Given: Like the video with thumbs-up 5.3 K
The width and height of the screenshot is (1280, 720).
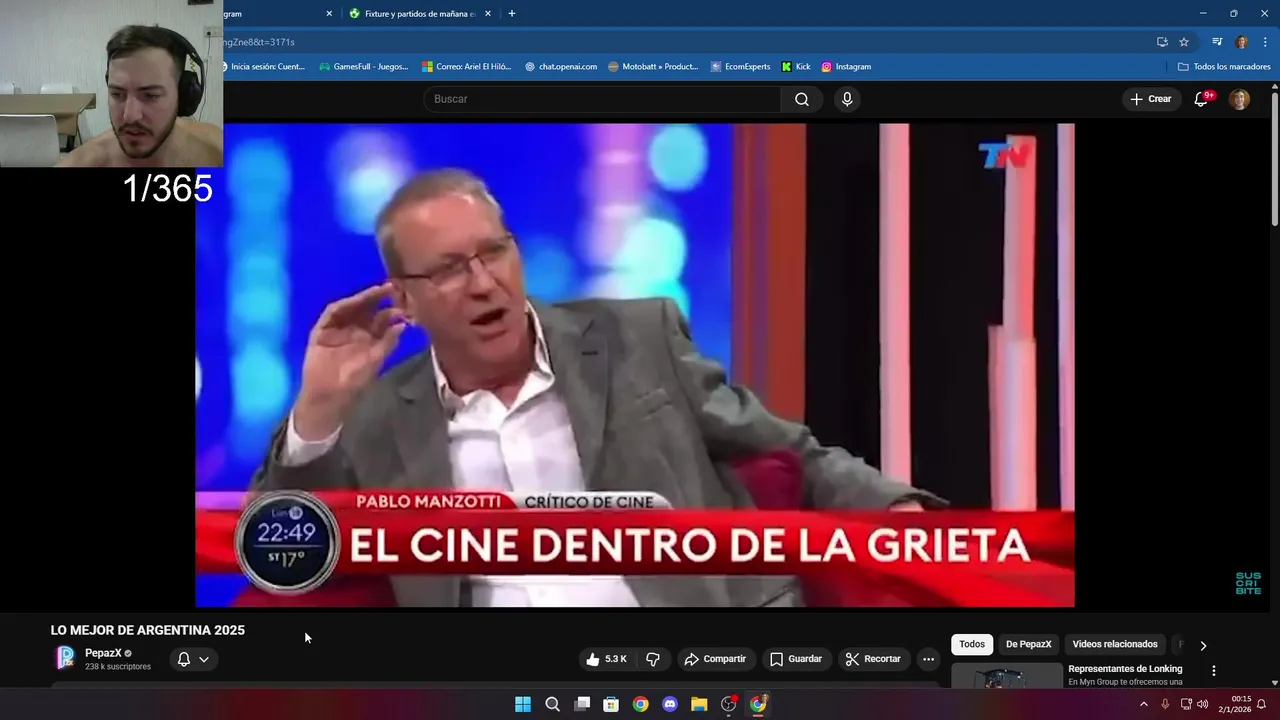Looking at the screenshot, I should 607,659.
